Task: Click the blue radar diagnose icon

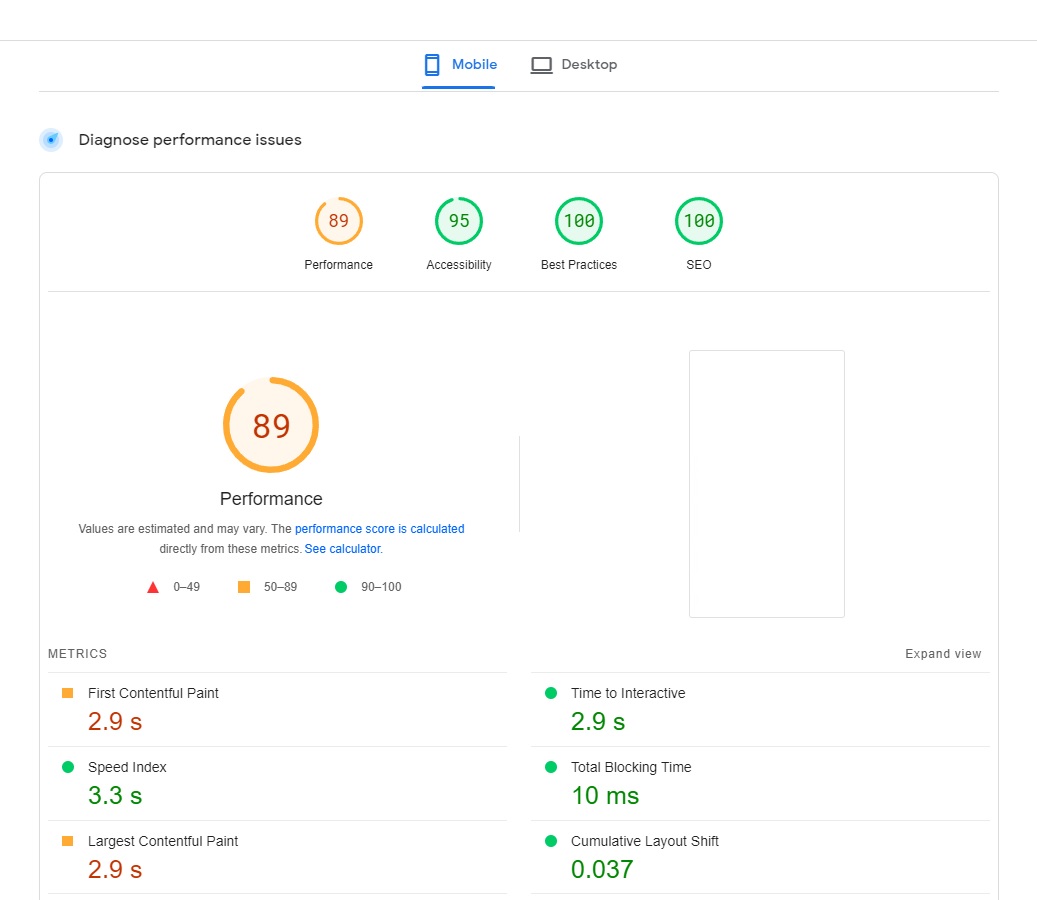Action: coord(51,140)
